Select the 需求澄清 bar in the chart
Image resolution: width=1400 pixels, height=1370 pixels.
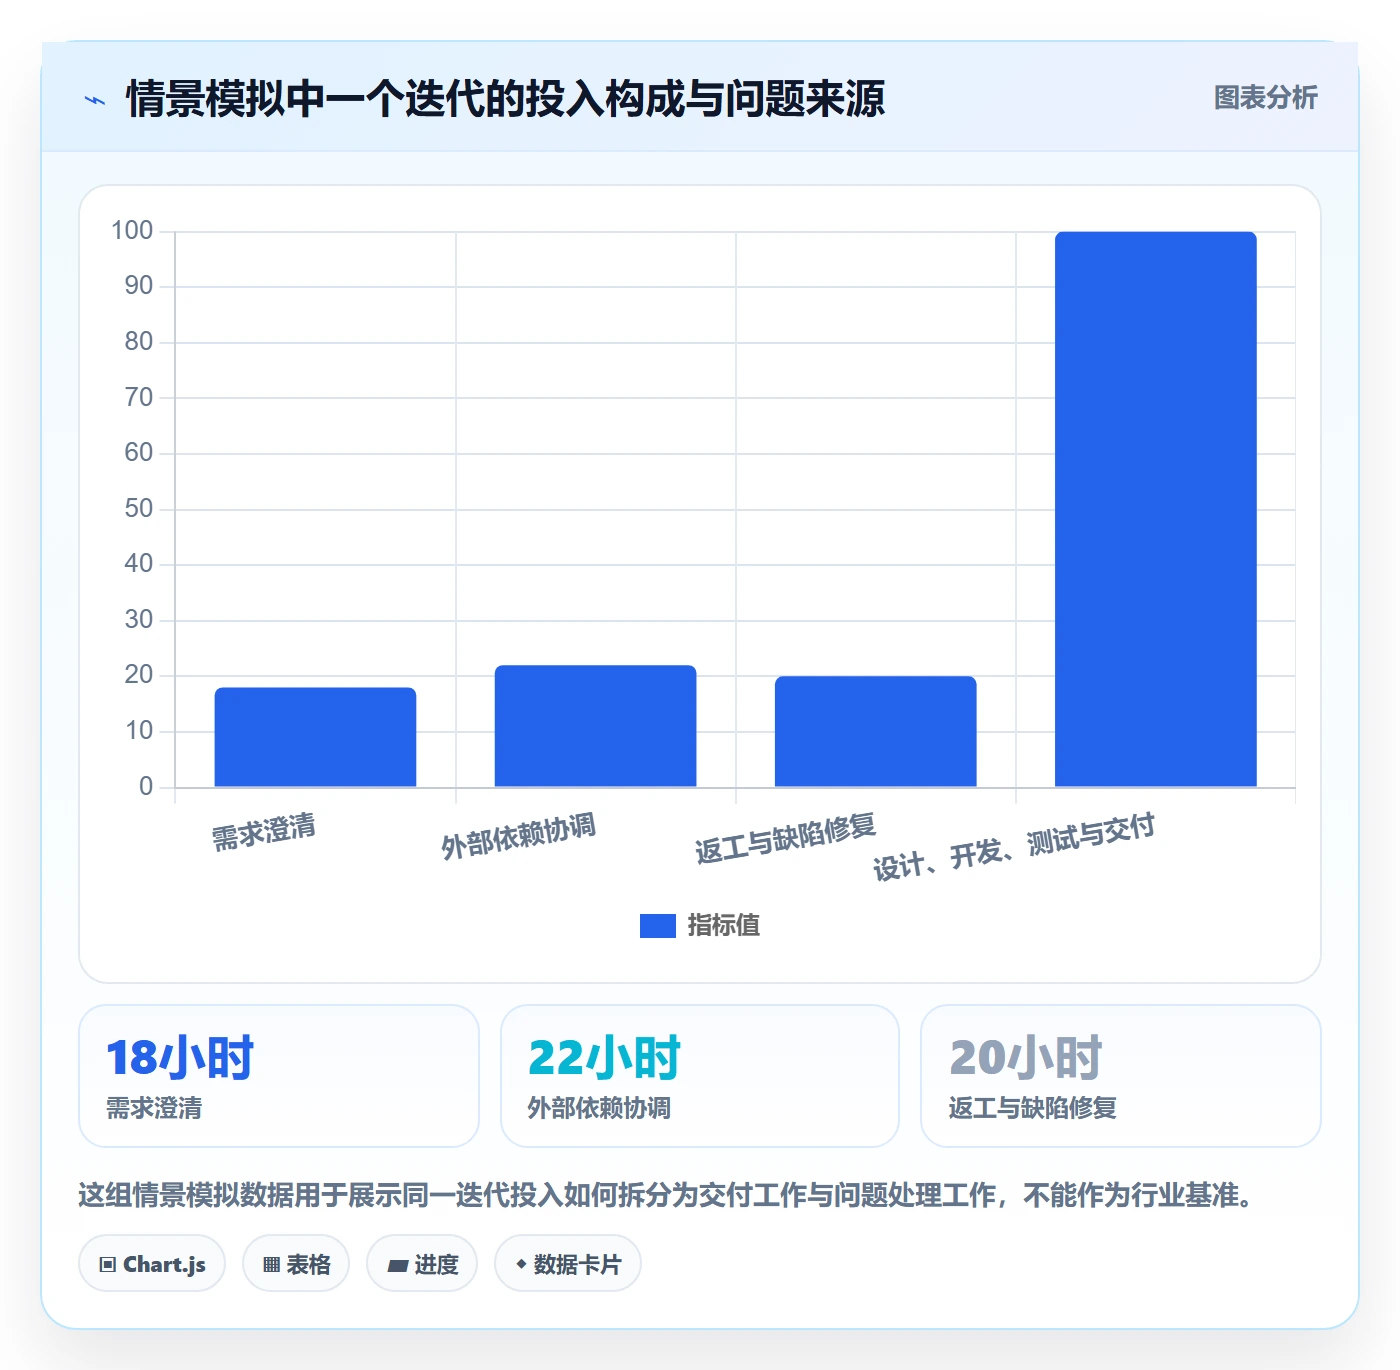[315, 737]
